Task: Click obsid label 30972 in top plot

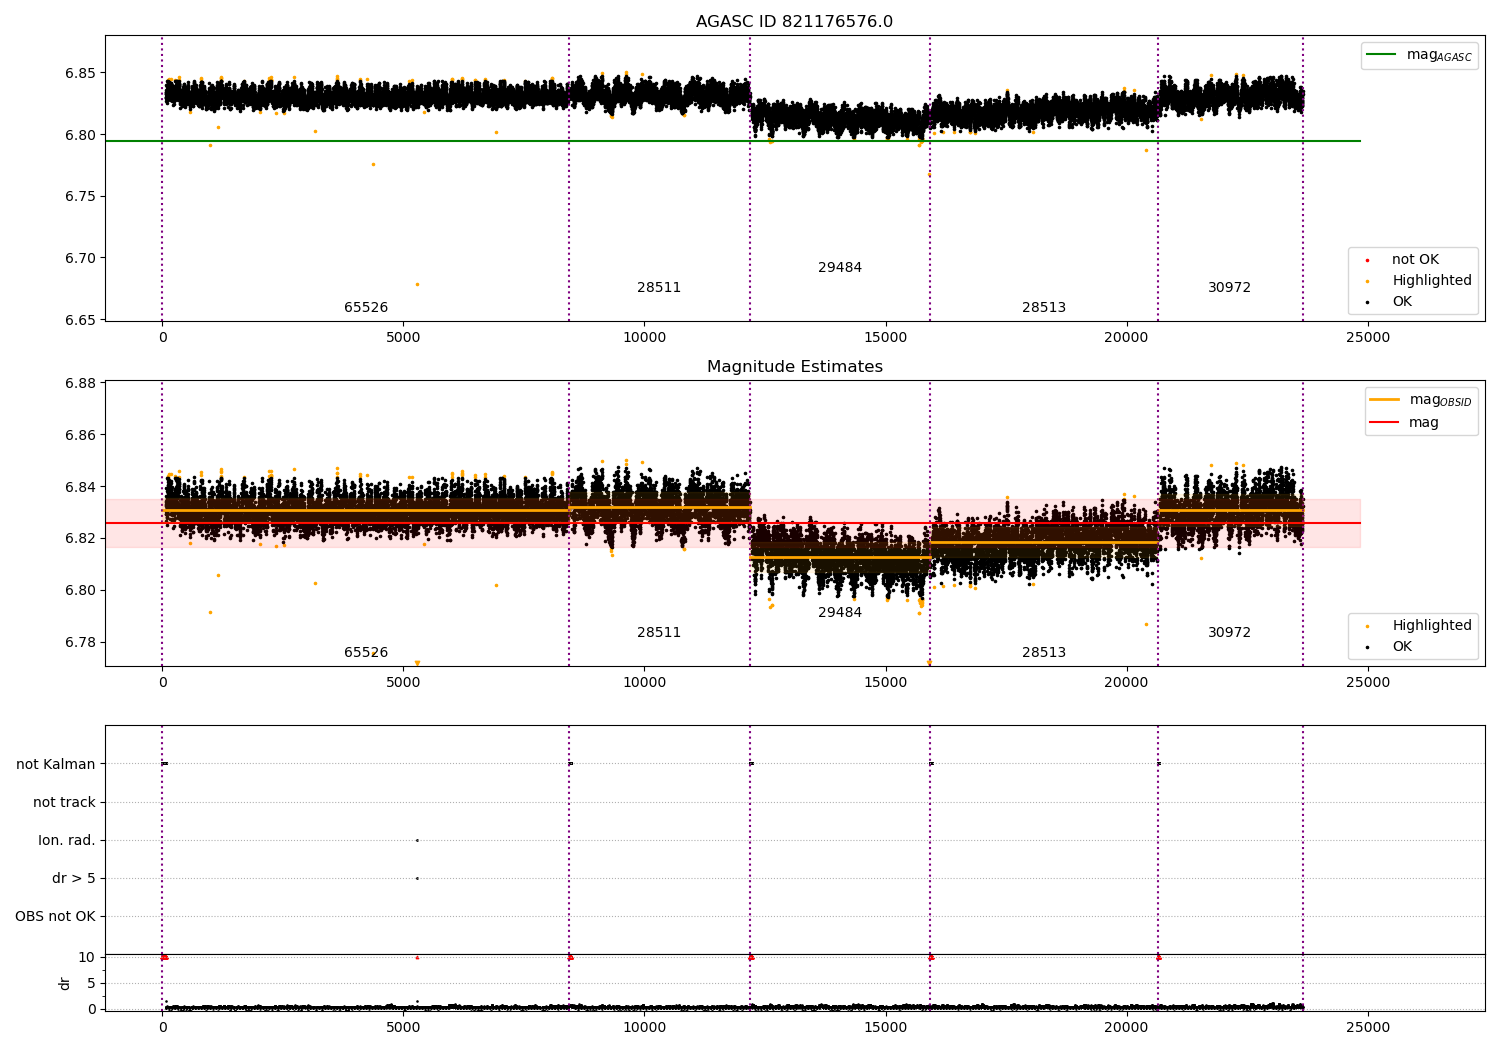Action: [1229, 288]
